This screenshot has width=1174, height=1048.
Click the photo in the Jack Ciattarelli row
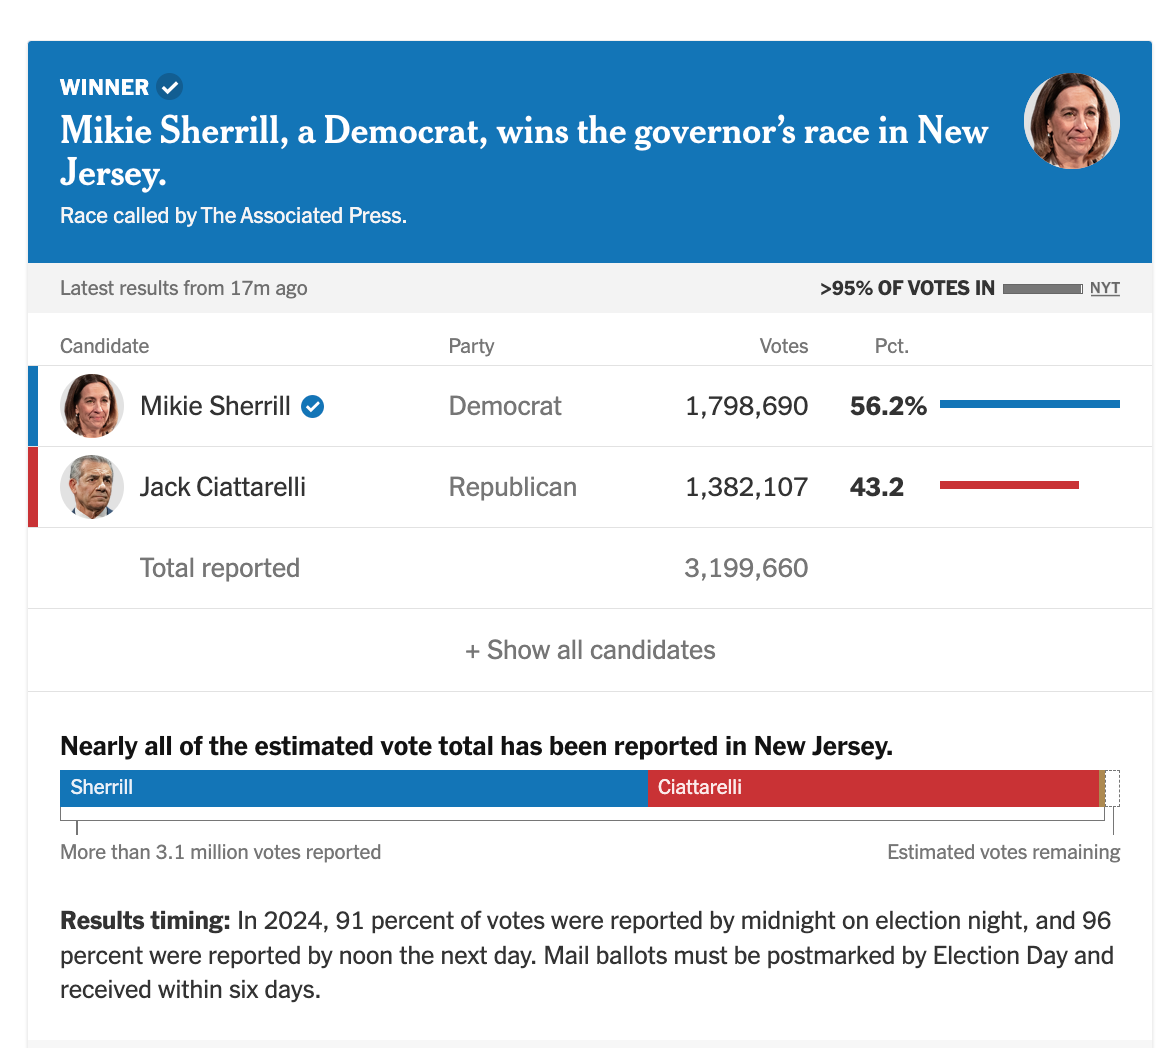pyautogui.click(x=92, y=487)
